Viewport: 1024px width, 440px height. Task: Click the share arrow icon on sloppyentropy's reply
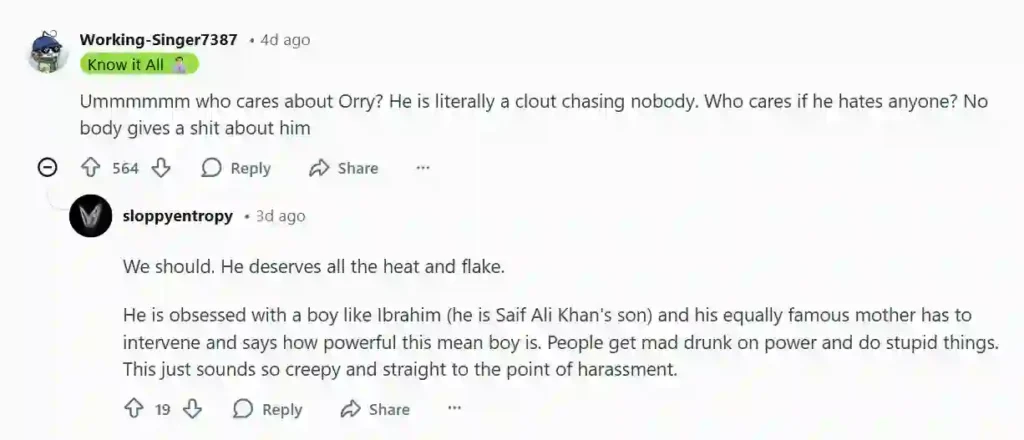[x=350, y=409]
